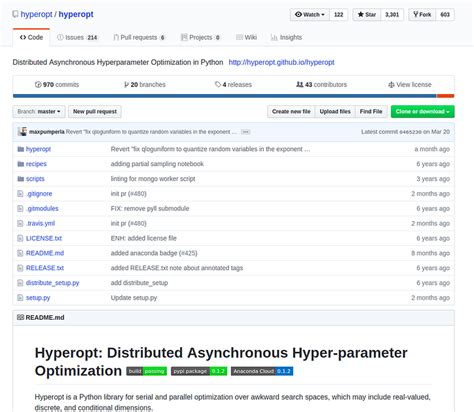Click the recipes folder icon
This screenshot has height=412, width=474.
click(x=21, y=164)
